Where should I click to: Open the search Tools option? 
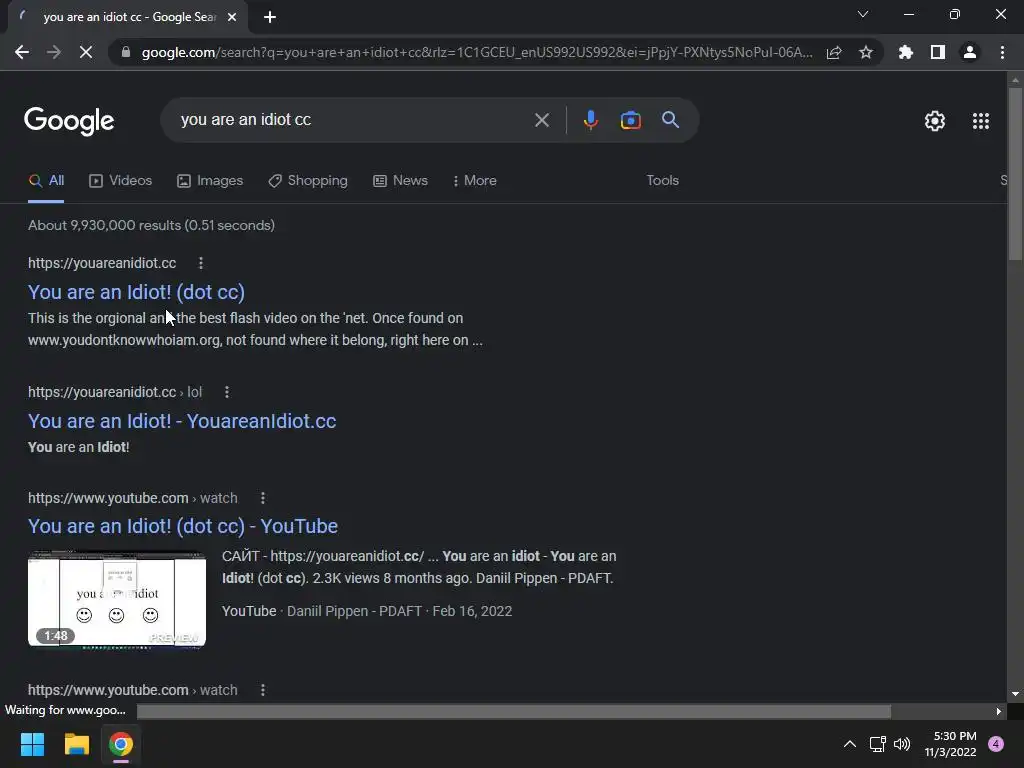point(662,180)
